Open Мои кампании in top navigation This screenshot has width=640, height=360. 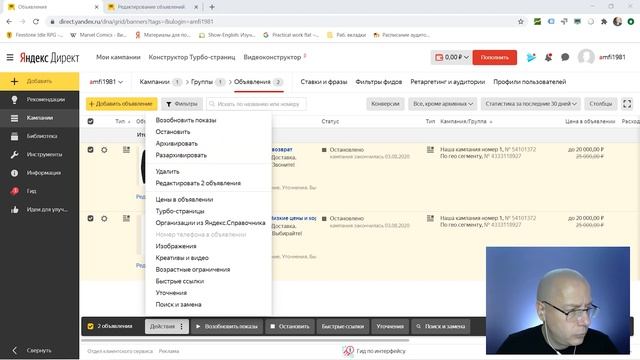point(118,57)
